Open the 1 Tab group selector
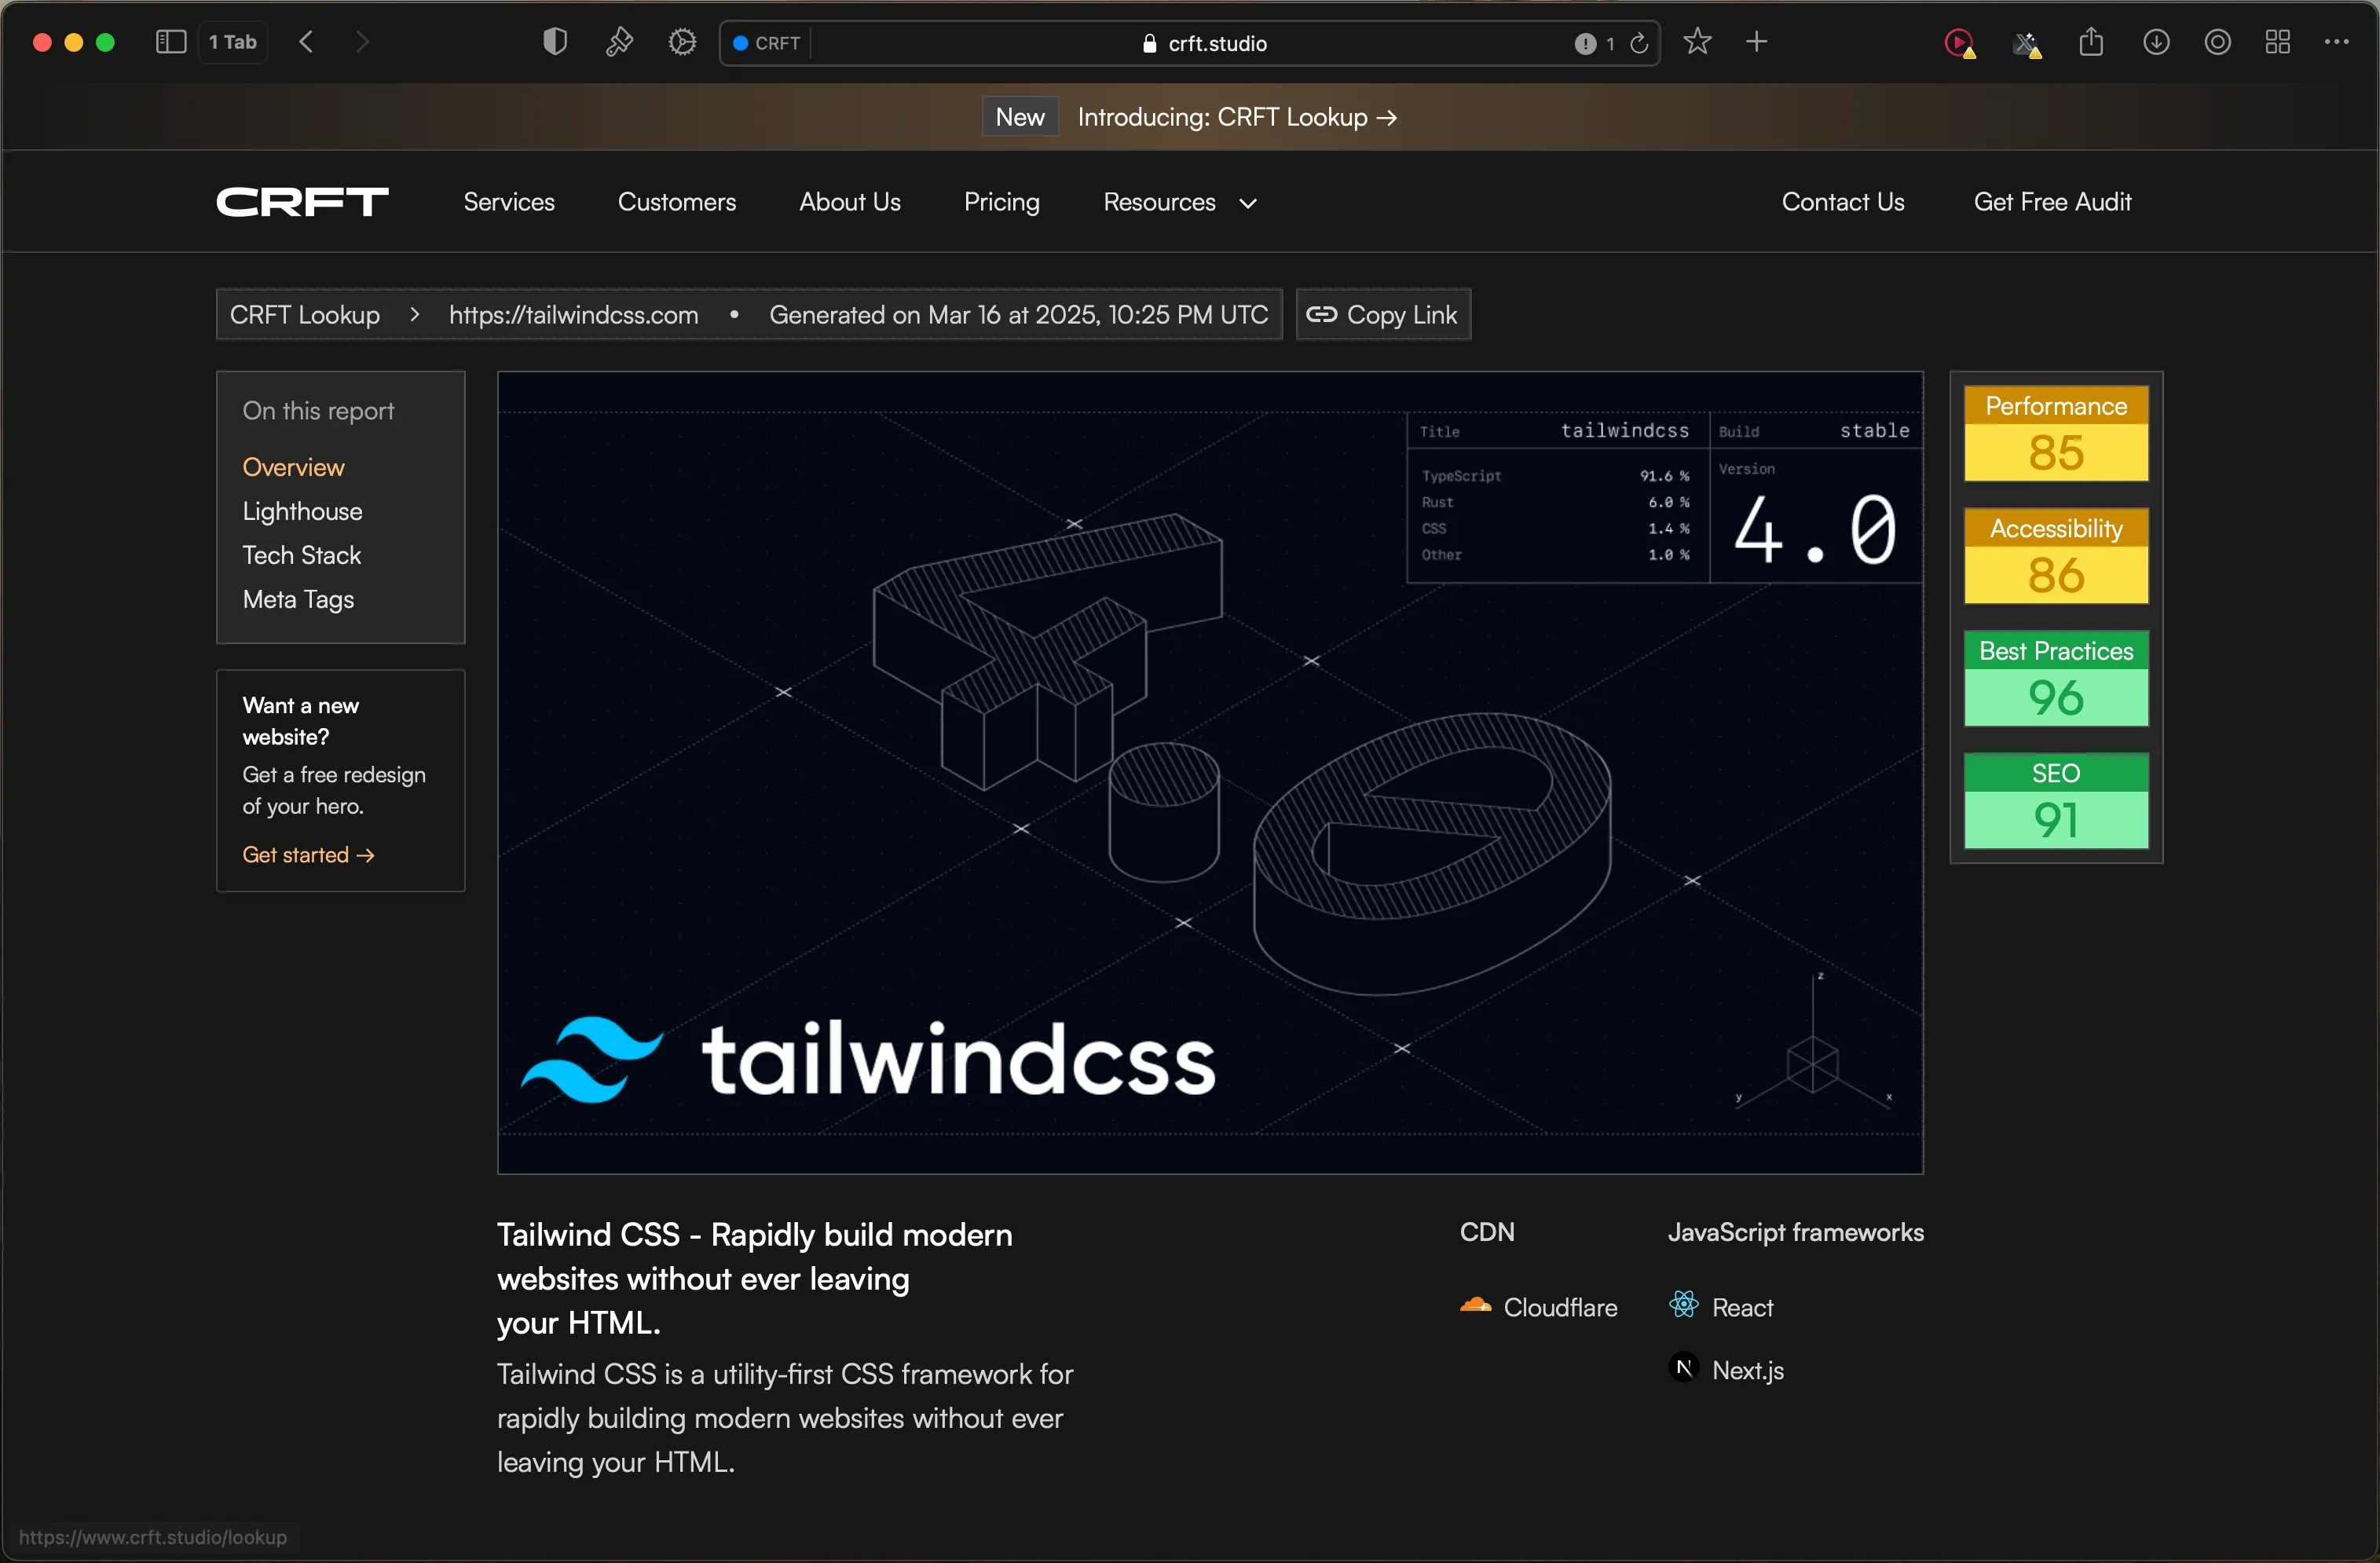 click(x=233, y=42)
